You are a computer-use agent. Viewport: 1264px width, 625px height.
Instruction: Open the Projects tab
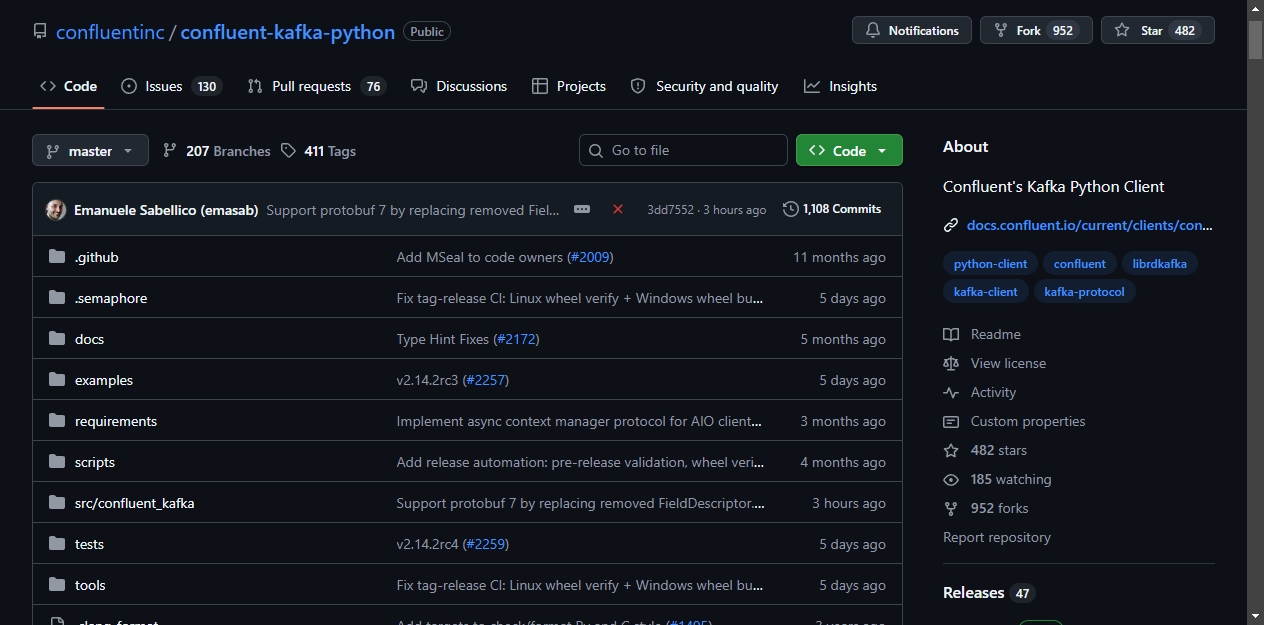click(569, 86)
